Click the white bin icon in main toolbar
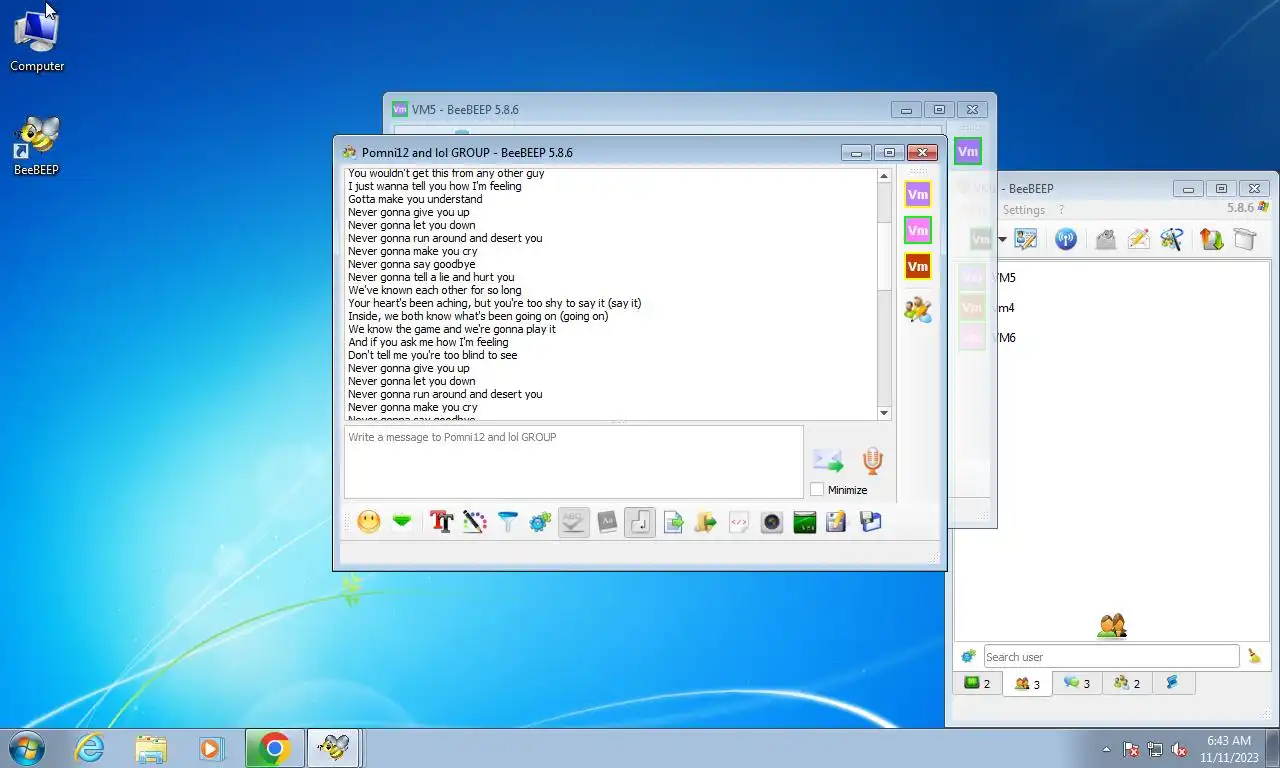Screen dimensions: 1280x768 (x=1244, y=239)
